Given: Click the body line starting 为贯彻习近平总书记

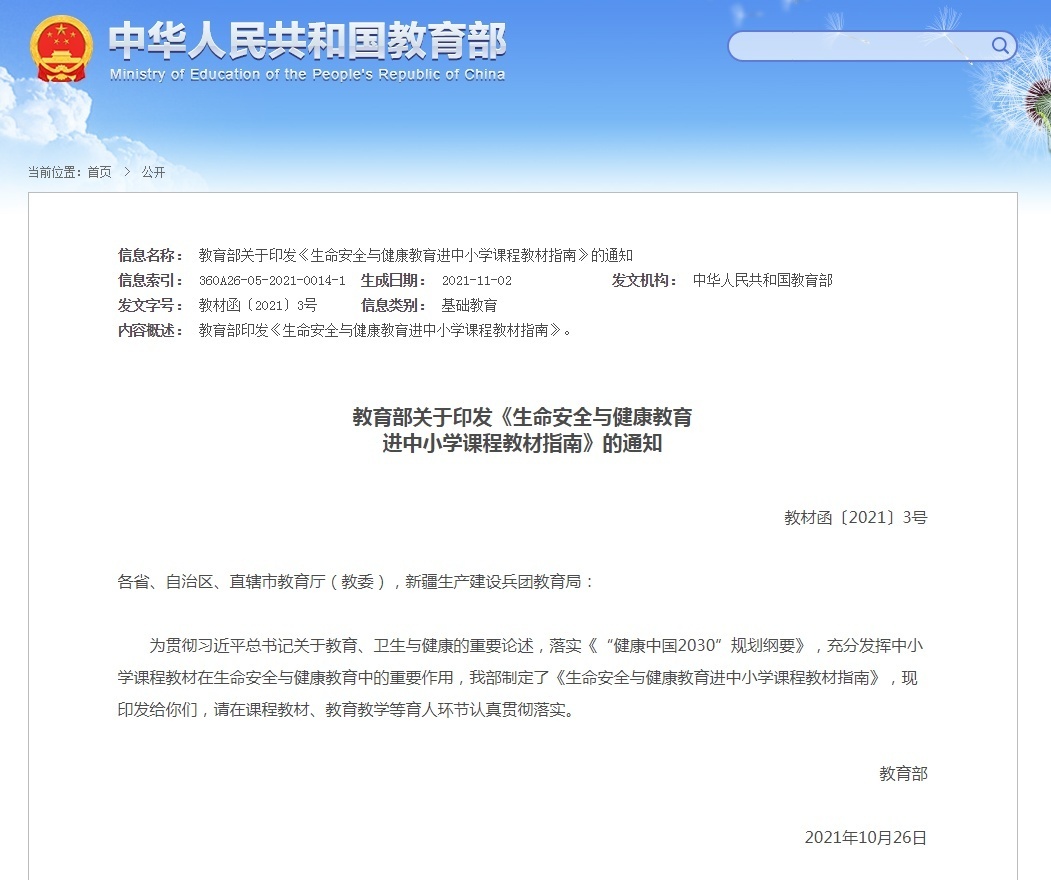Looking at the screenshot, I should tap(536, 645).
